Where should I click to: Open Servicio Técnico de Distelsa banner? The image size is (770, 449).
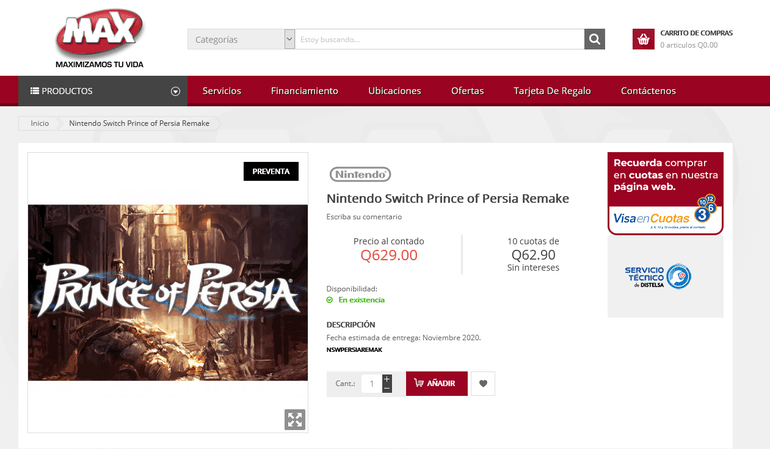(665, 276)
